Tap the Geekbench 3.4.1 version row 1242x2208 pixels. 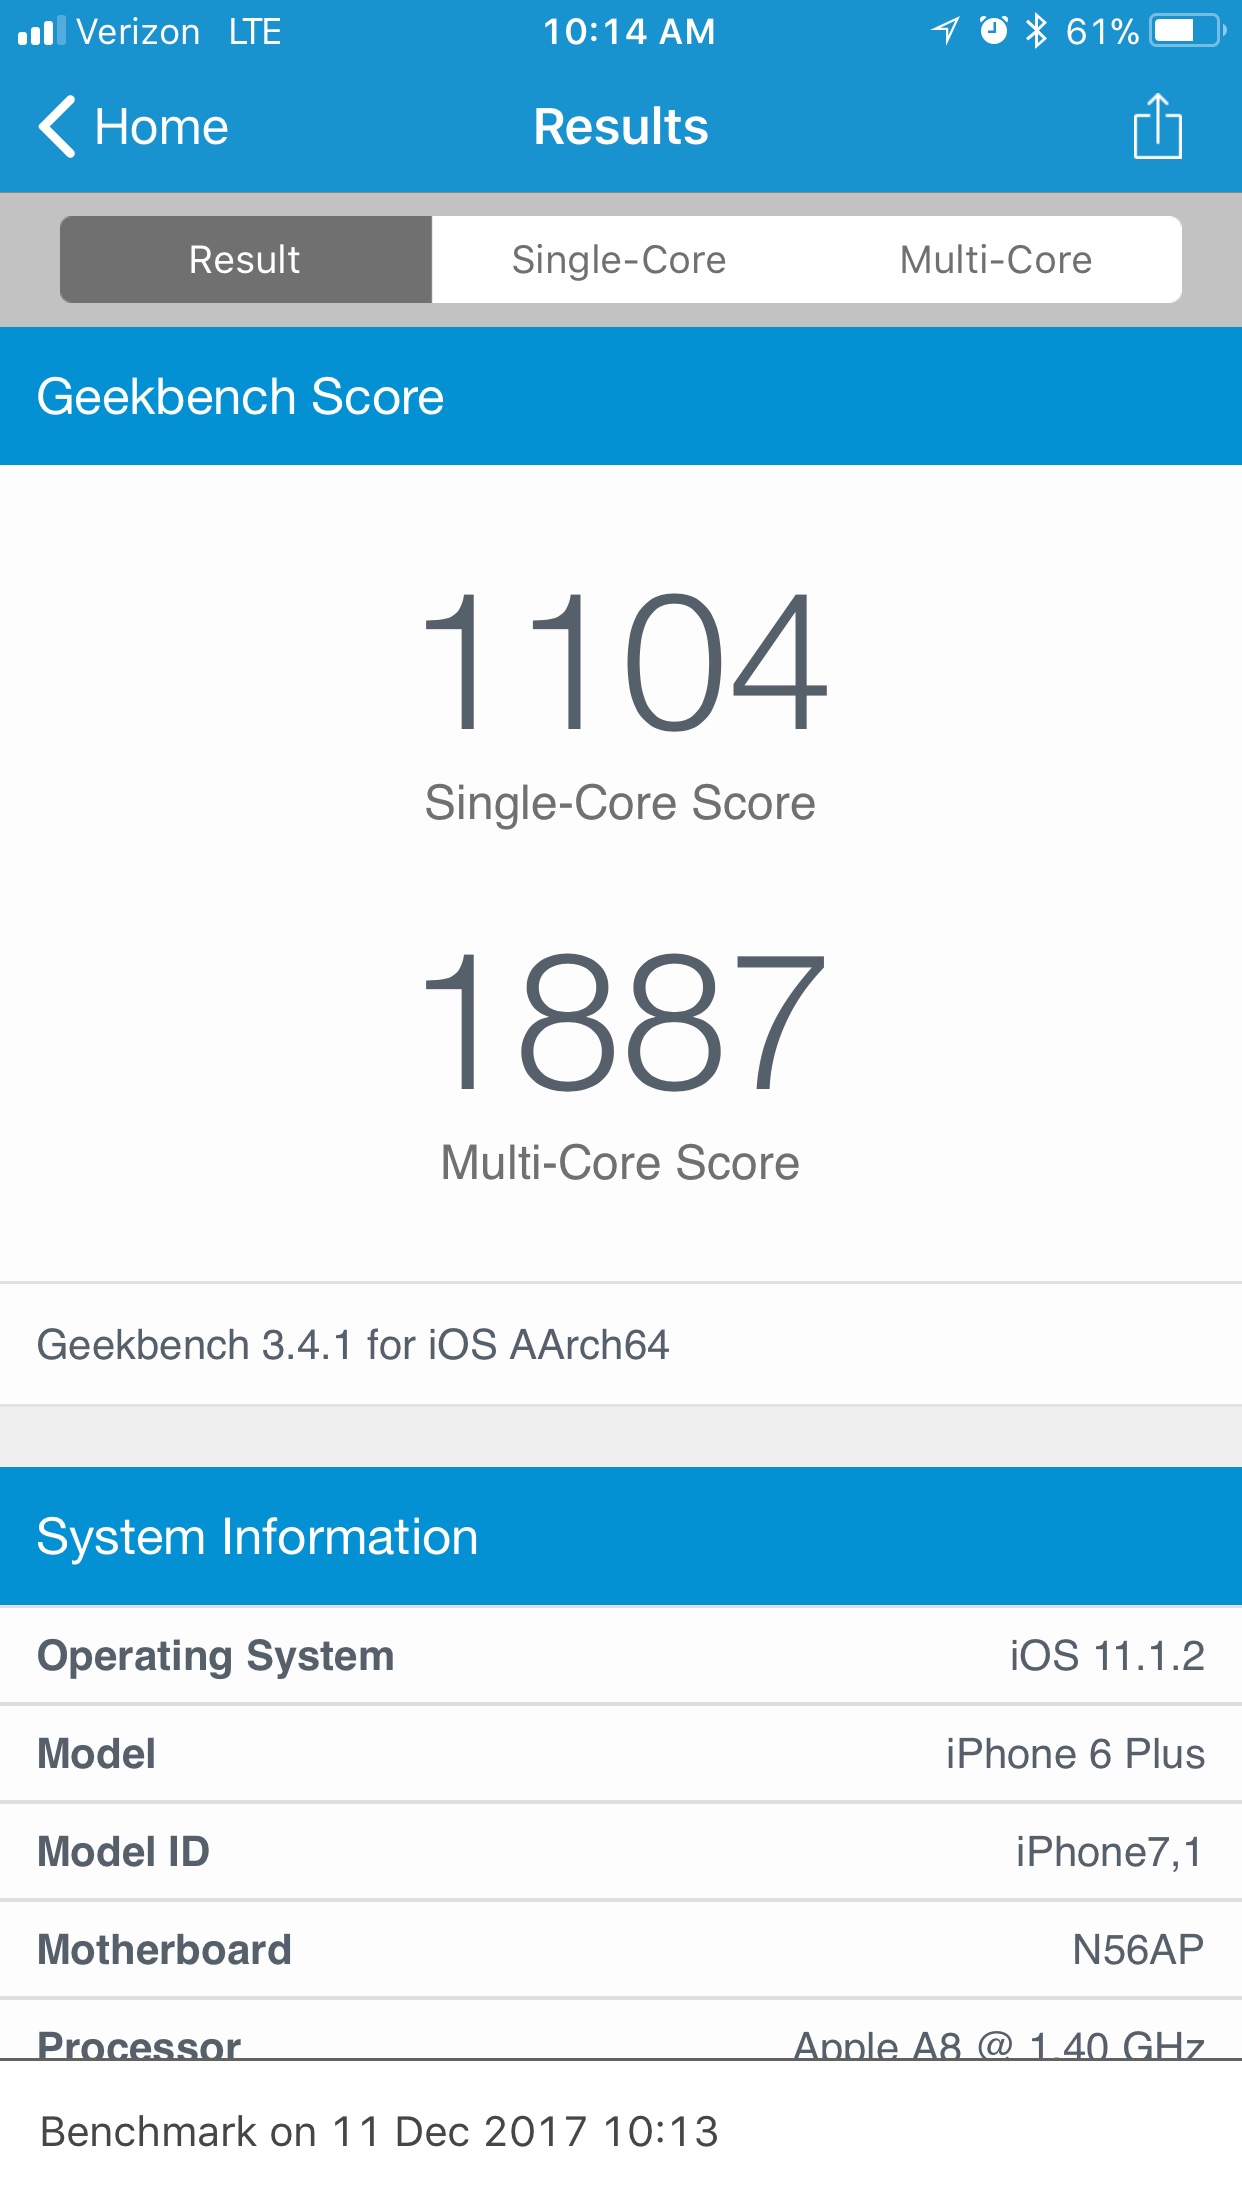tap(621, 1345)
